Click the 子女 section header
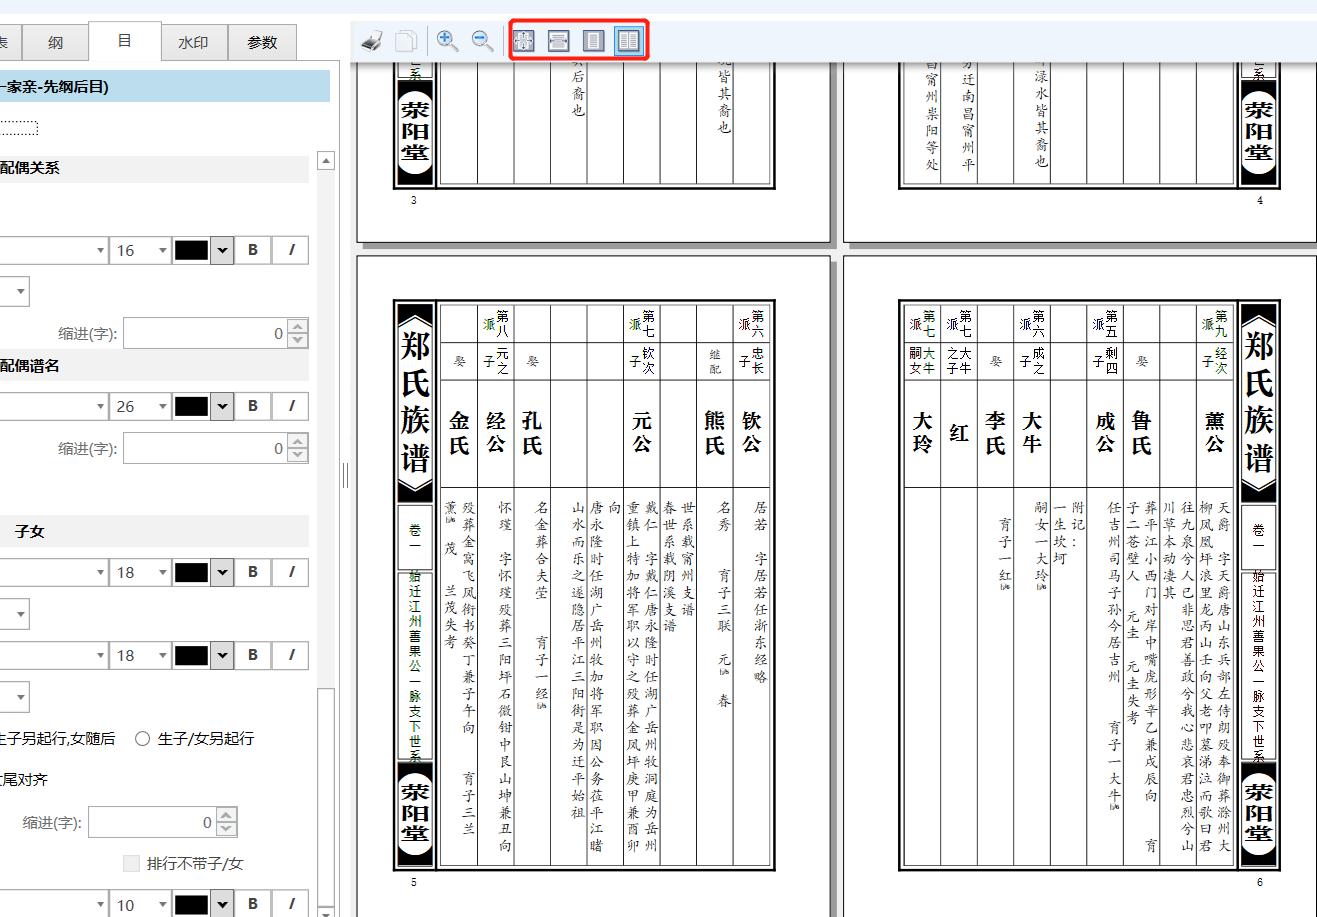 154,531
